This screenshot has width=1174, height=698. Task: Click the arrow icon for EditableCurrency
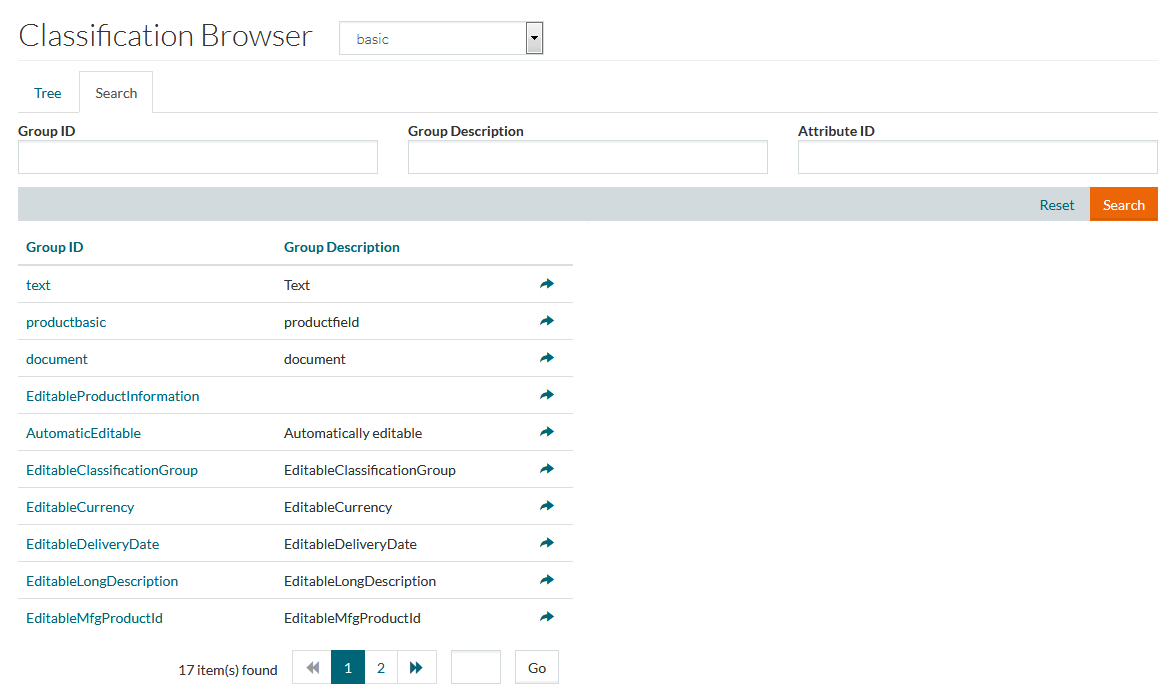[546, 507]
